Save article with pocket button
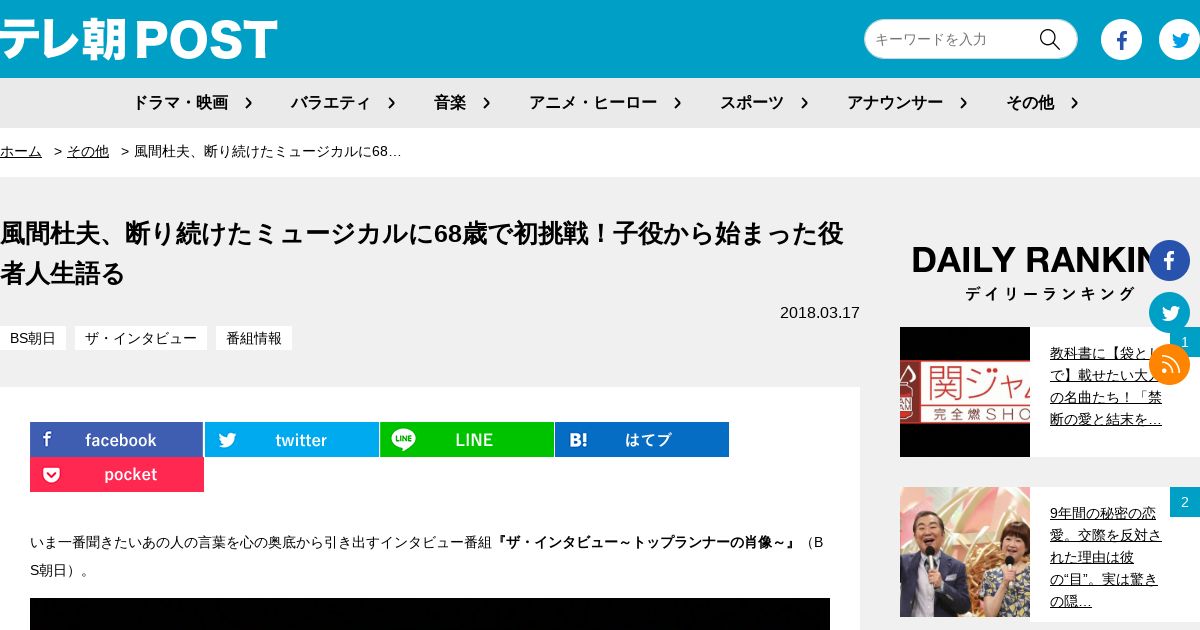This screenshot has height=630, width=1200. pyautogui.click(x=117, y=474)
